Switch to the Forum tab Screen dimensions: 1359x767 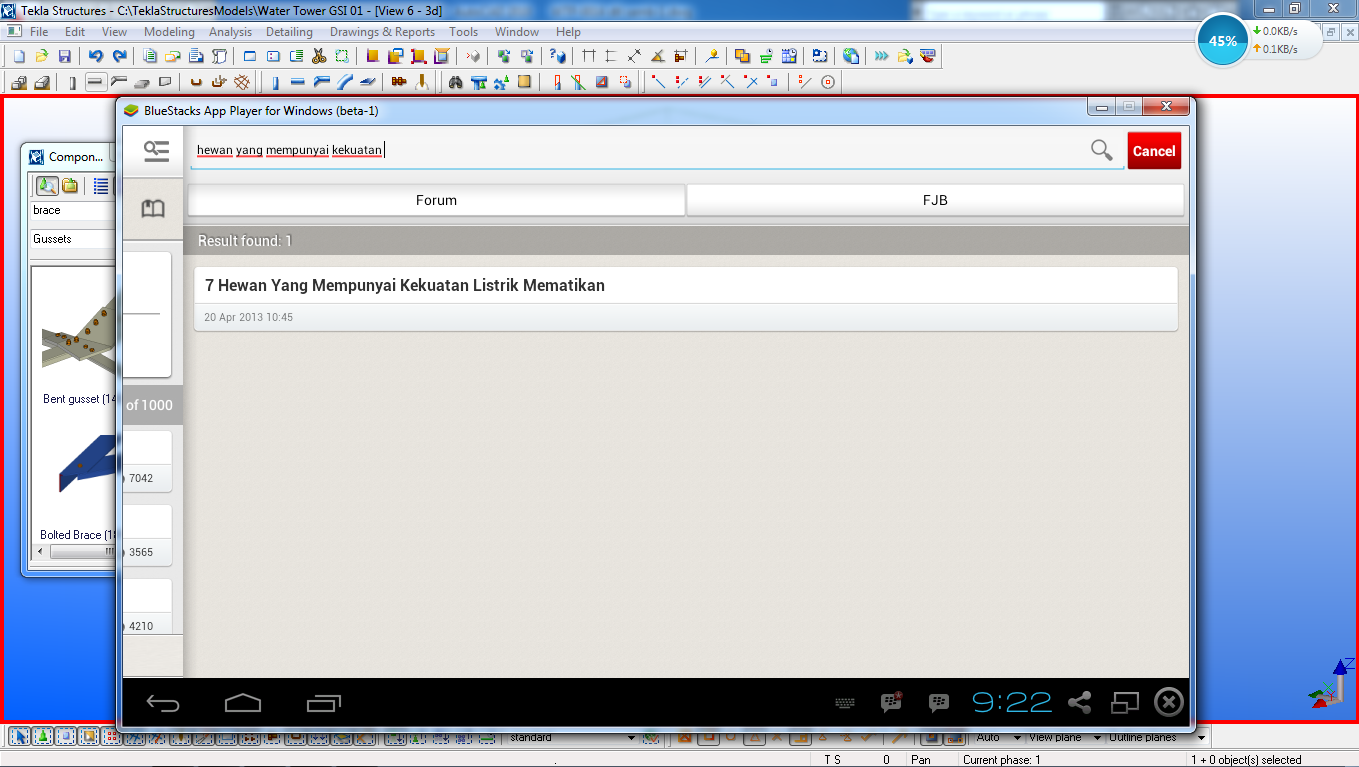[436, 200]
